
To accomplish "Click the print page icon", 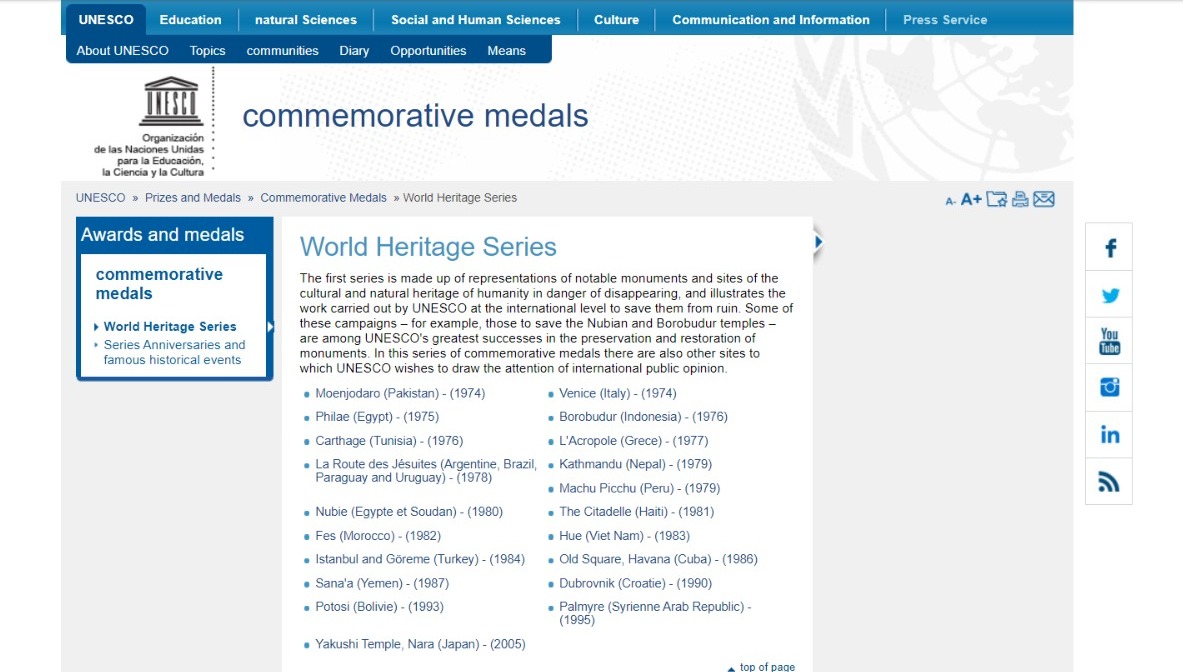I will (x=1020, y=199).
